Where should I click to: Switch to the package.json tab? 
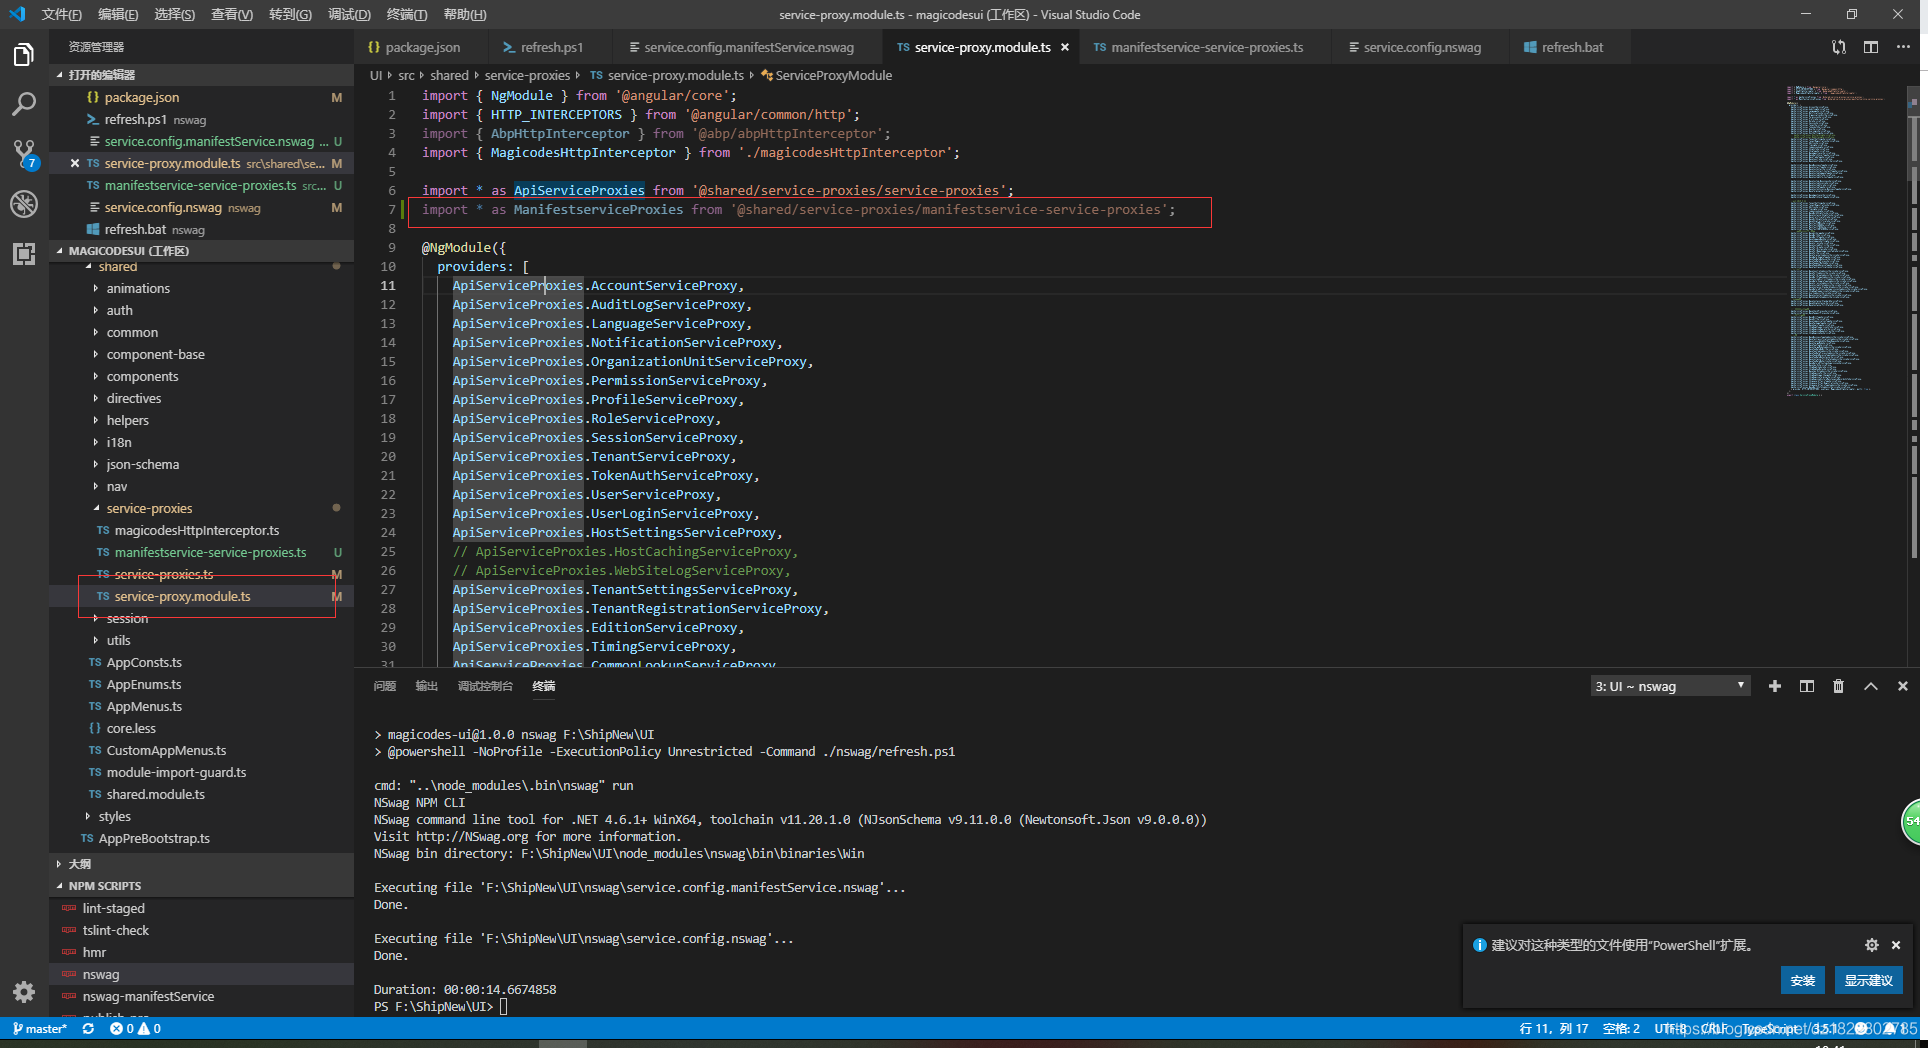coord(422,47)
